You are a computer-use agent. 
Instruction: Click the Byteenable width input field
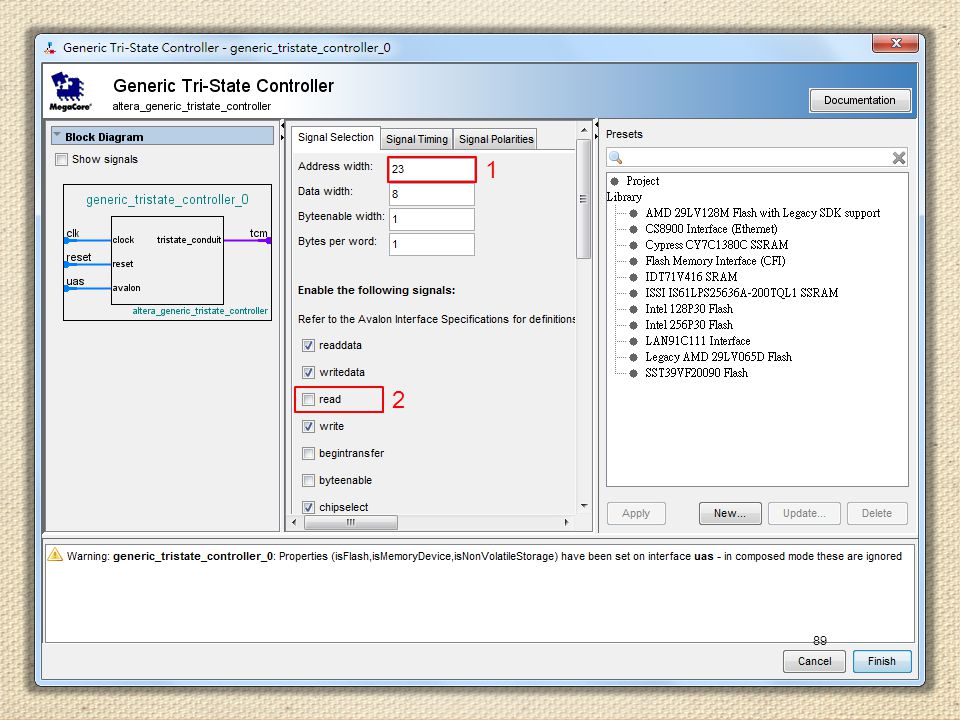pos(432,219)
